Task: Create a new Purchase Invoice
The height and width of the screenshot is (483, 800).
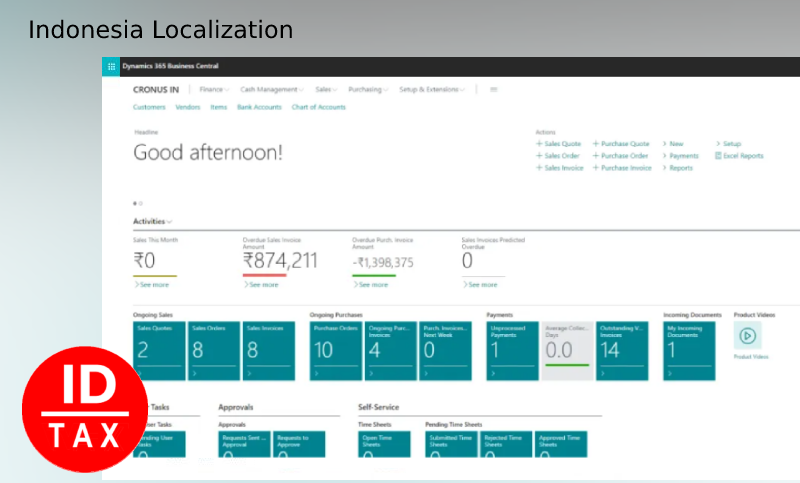Action: pyautogui.click(x=622, y=168)
